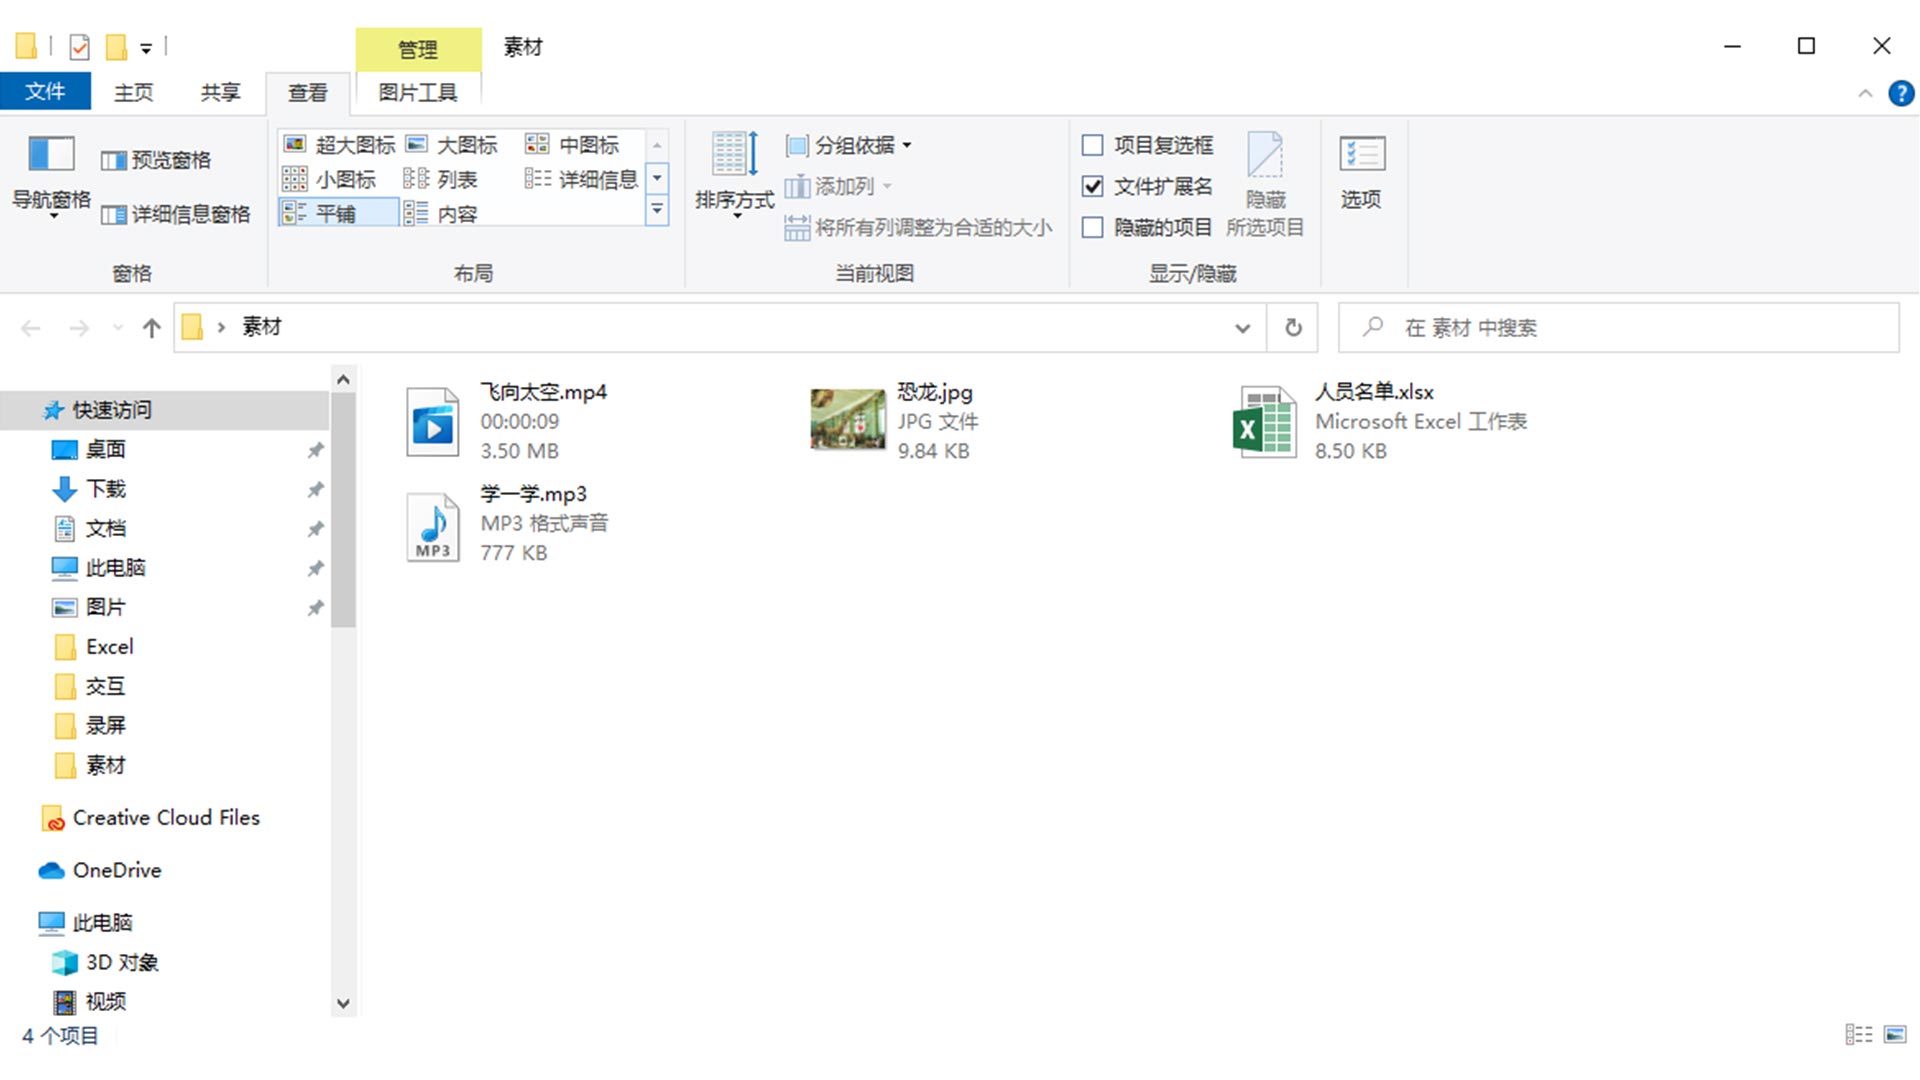Click the Details pane (详细信息窗格) button

point(176,214)
